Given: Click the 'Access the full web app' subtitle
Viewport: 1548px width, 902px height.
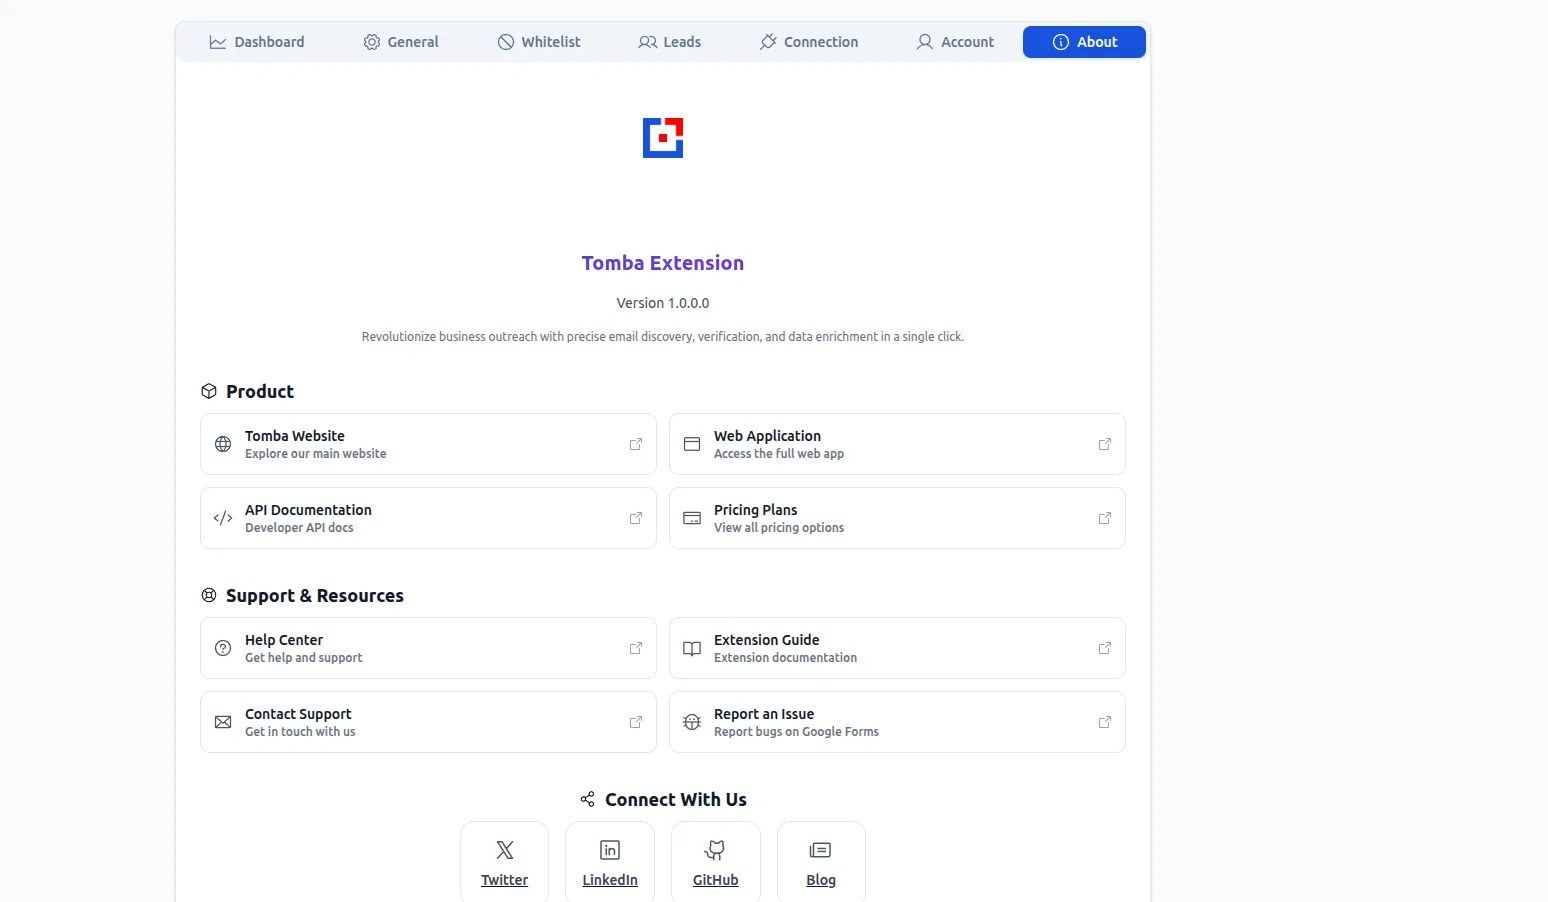Looking at the screenshot, I should coord(779,454).
